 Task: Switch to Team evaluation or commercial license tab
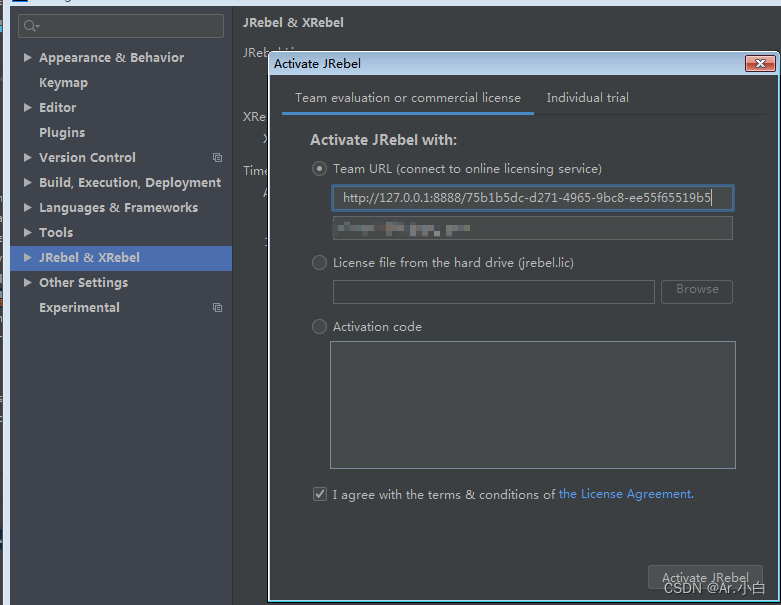(x=407, y=98)
